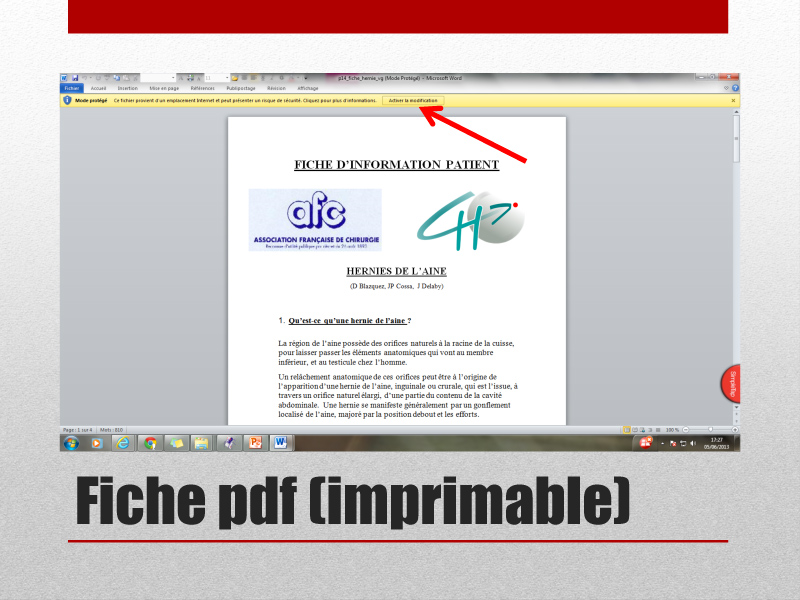Click the AFC association logo image
The height and width of the screenshot is (600, 800).
pyautogui.click(x=315, y=220)
